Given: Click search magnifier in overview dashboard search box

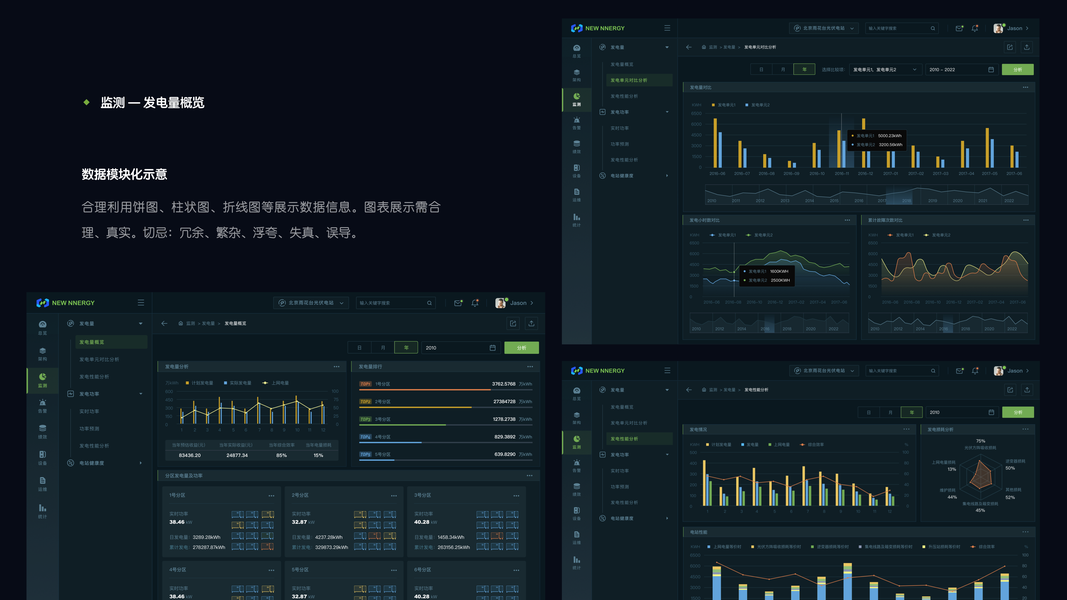Looking at the screenshot, I should (429, 303).
